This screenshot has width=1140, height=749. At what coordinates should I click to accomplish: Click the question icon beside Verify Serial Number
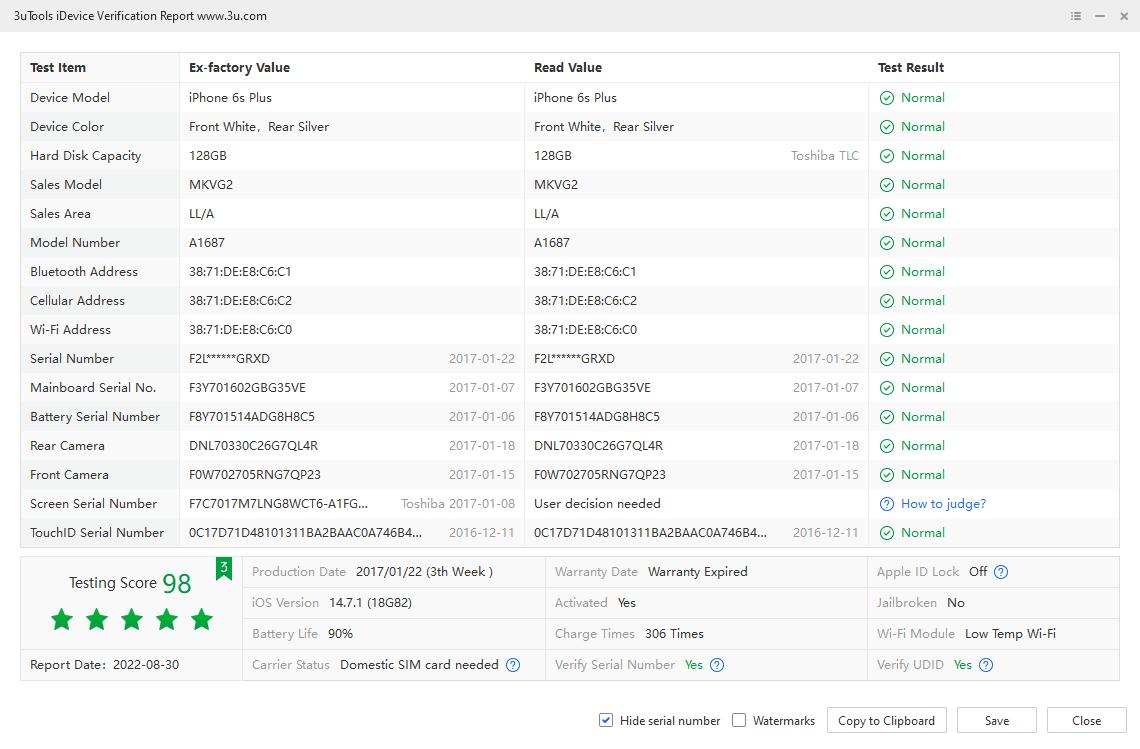(x=717, y=665)
